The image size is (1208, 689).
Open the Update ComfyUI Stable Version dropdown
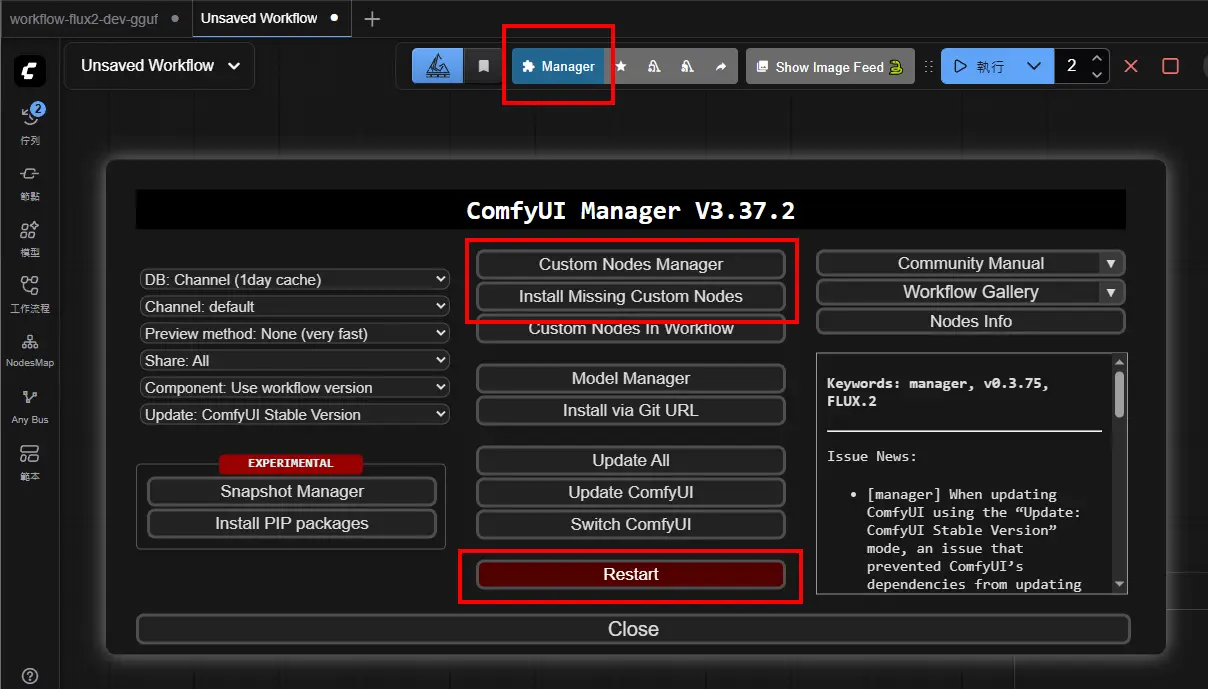click(294, 415)
